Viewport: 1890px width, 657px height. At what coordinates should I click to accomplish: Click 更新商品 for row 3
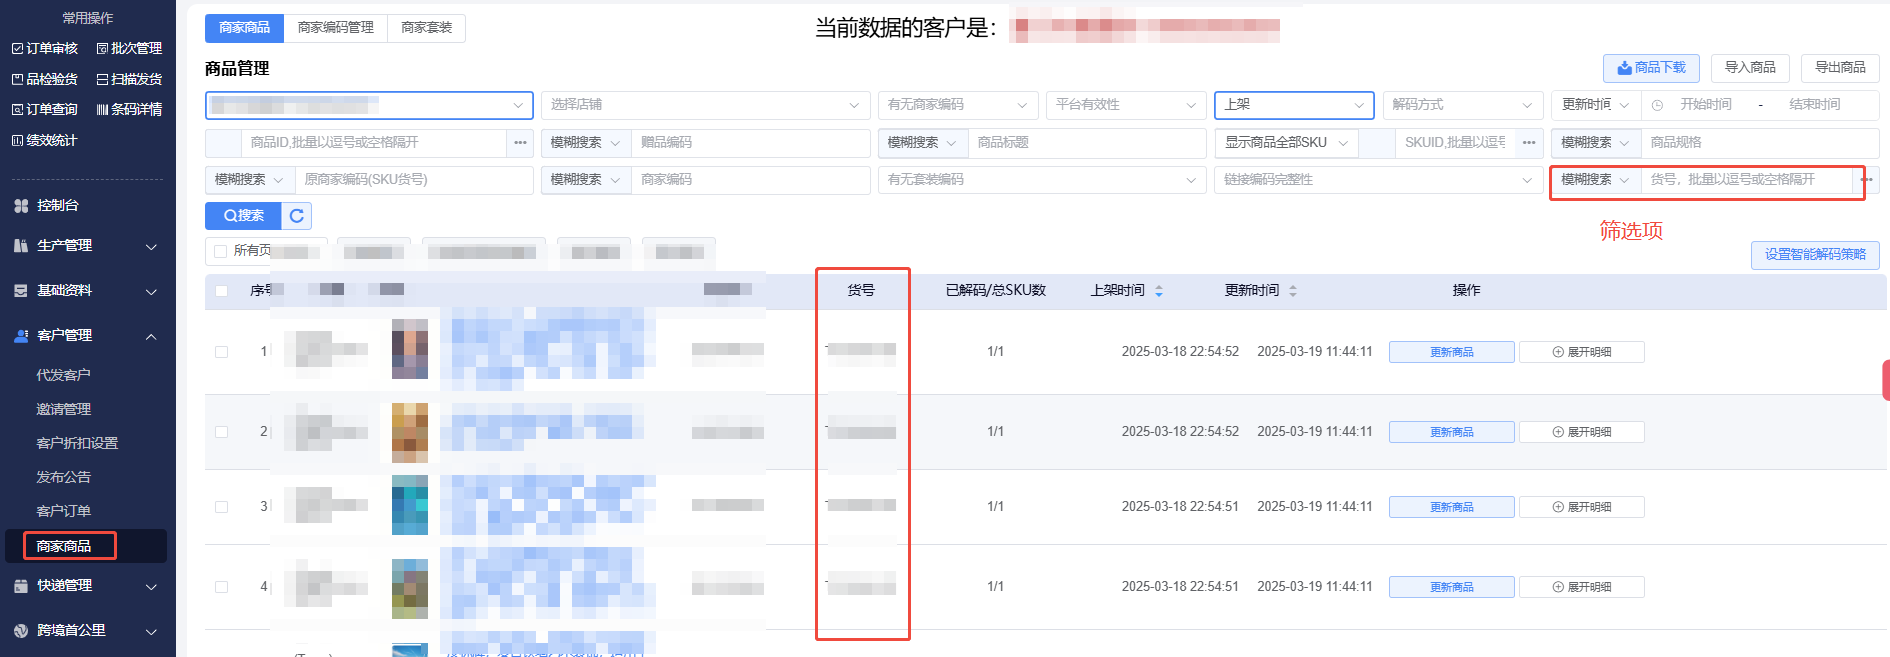[1451, 507]
